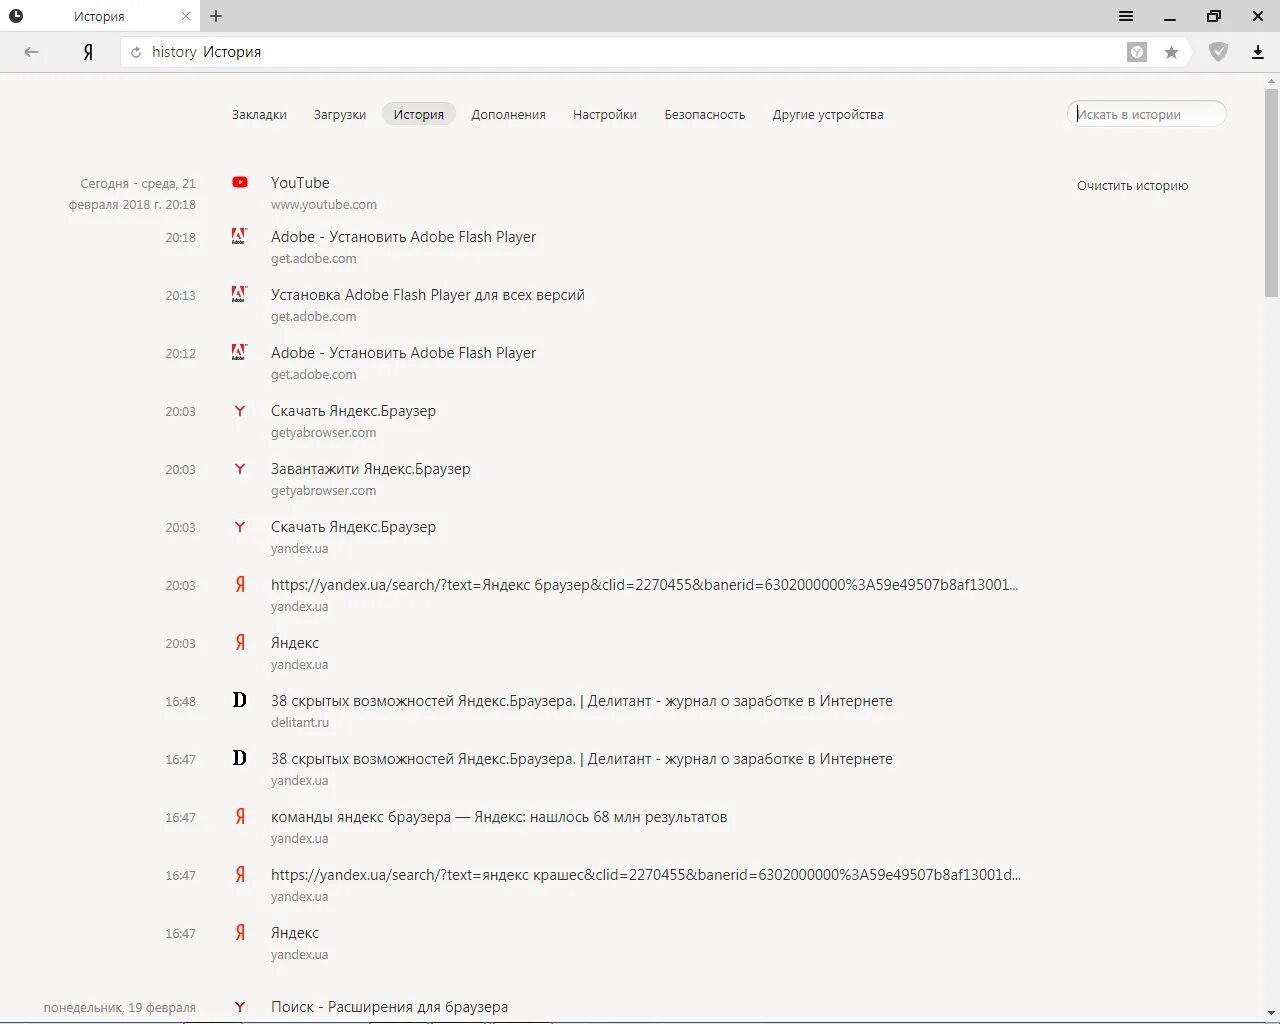Screen dimensions: 1280x1024
Task: Open 38 скрытых возможностей entry at delitant.ru
Action: point(582,701)
